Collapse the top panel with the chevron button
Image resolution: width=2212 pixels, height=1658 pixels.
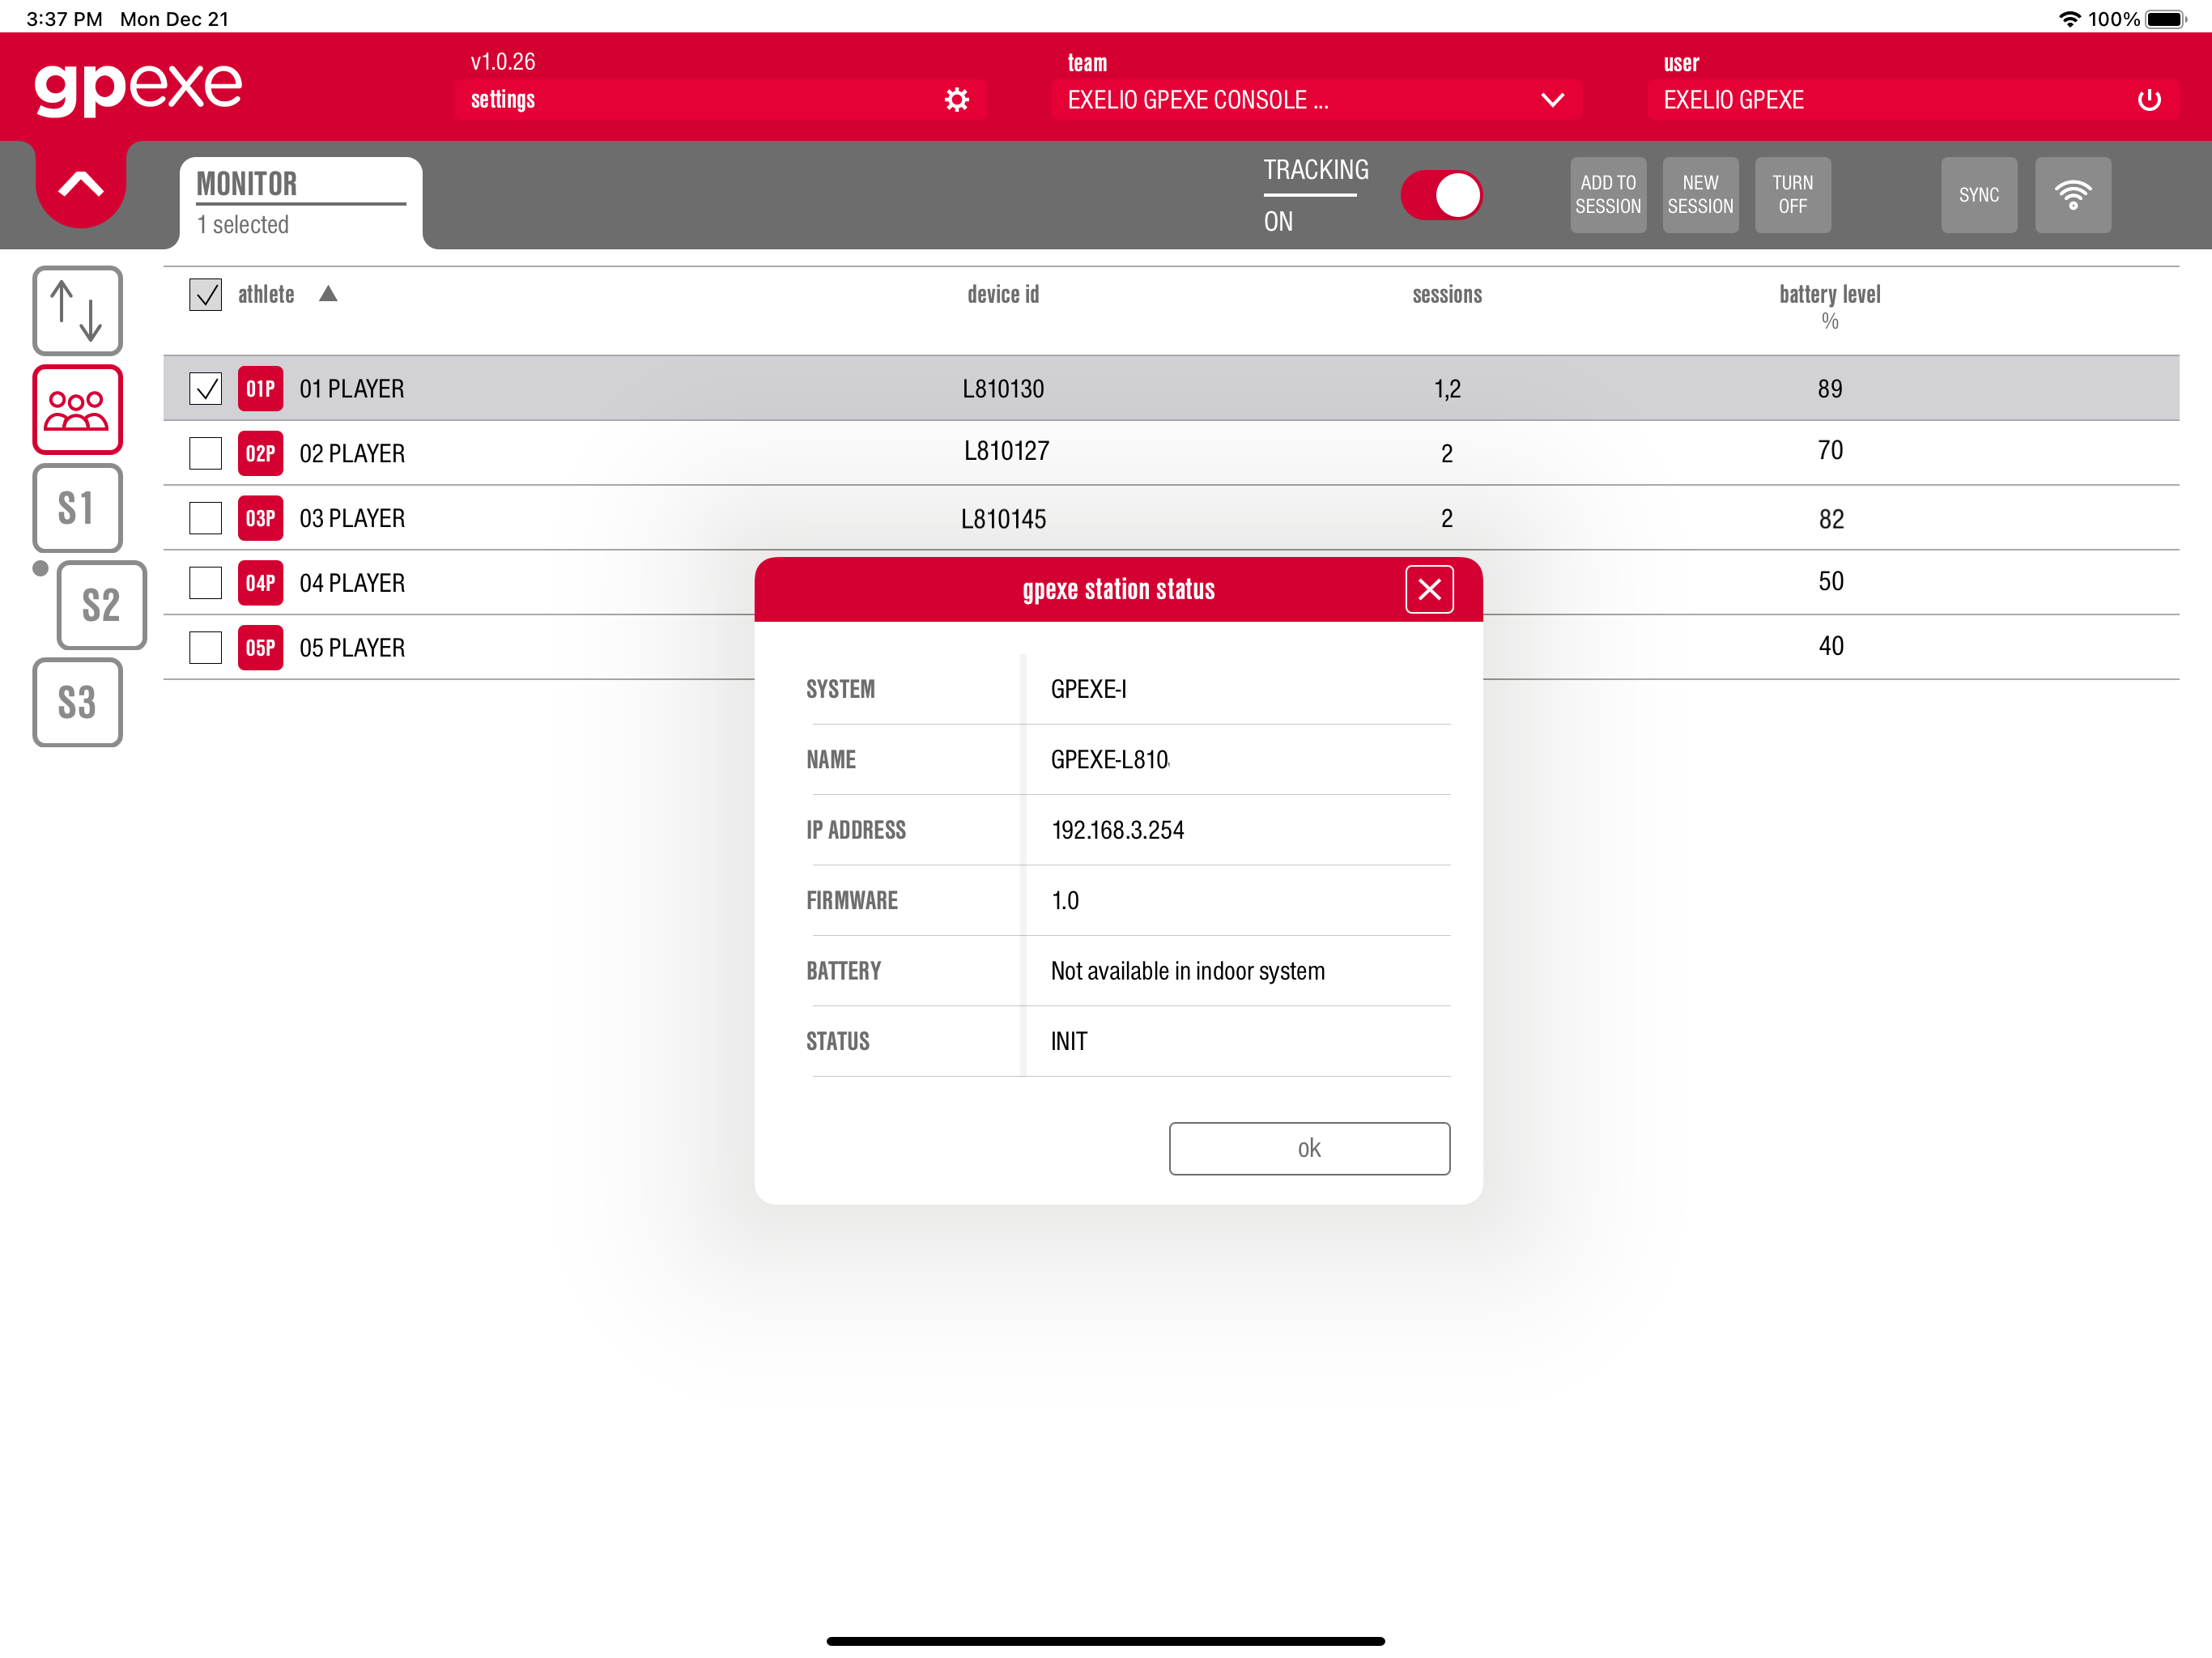[x=81, y=185]
